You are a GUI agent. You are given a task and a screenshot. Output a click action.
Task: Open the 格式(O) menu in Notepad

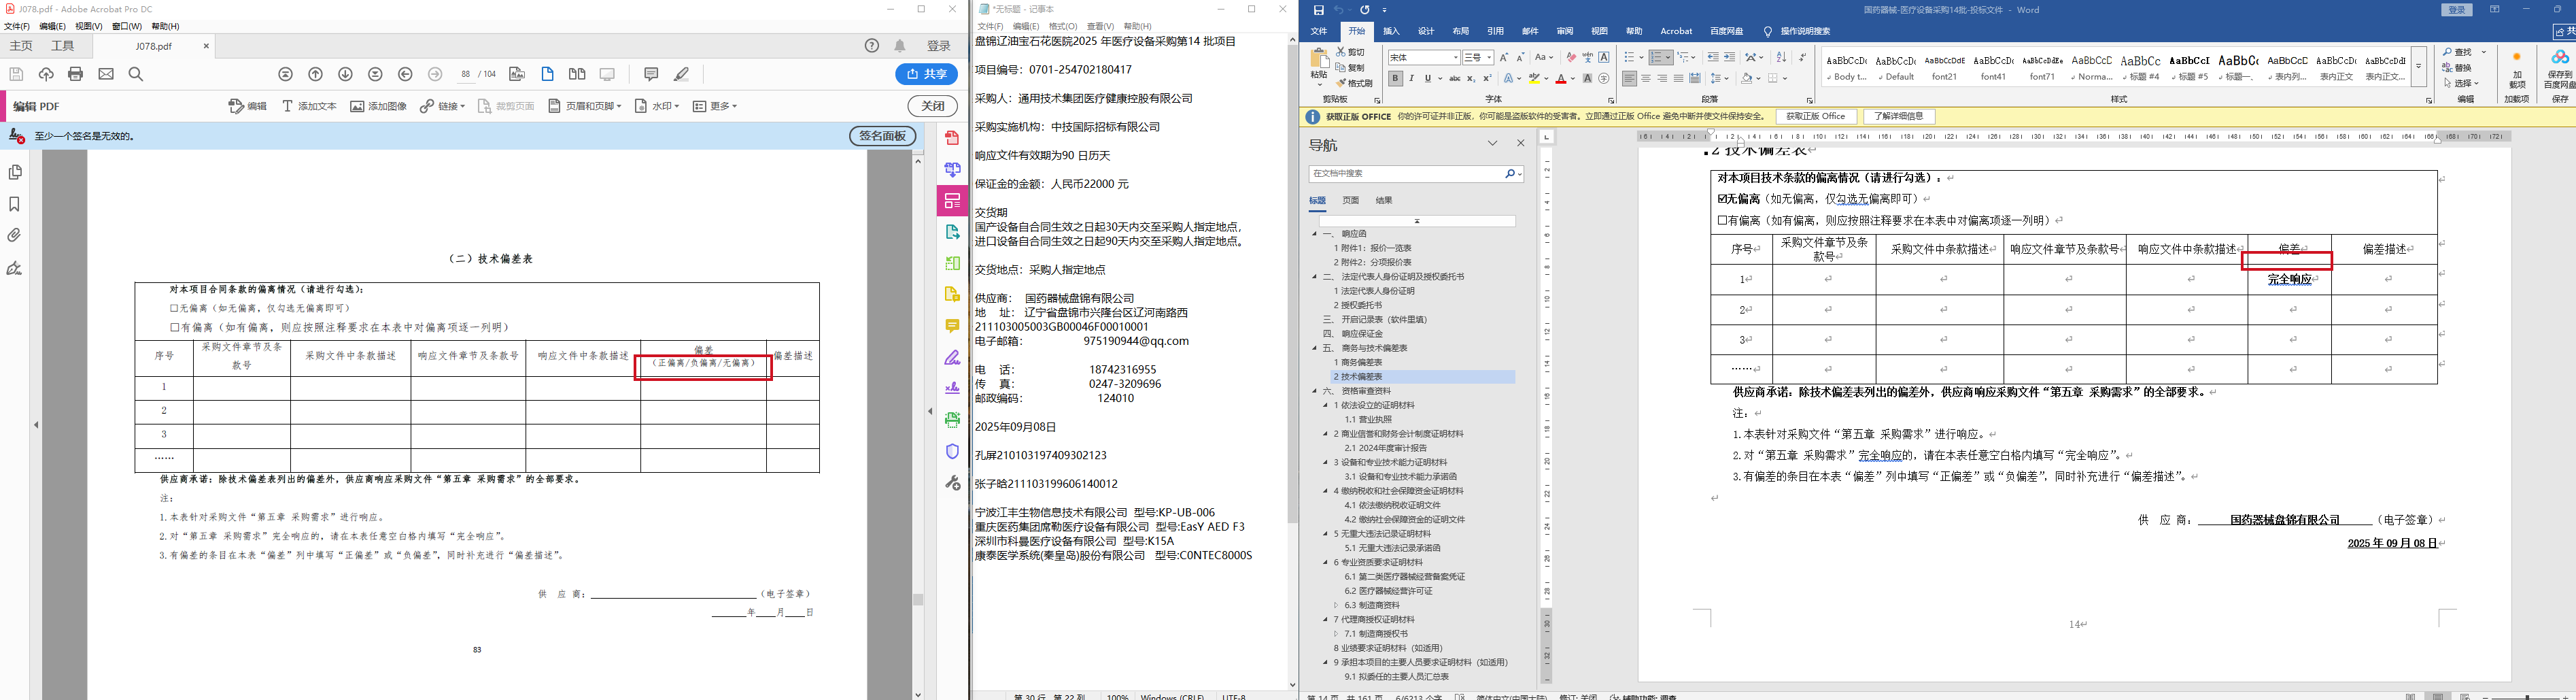1063,27
